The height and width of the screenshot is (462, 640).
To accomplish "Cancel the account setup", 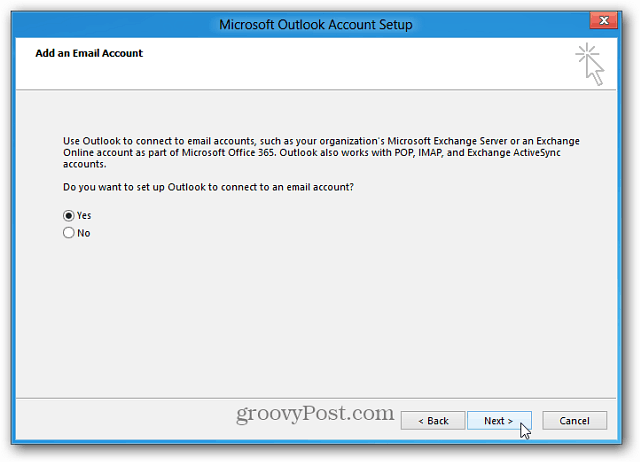I will click(x=574, y=420).
